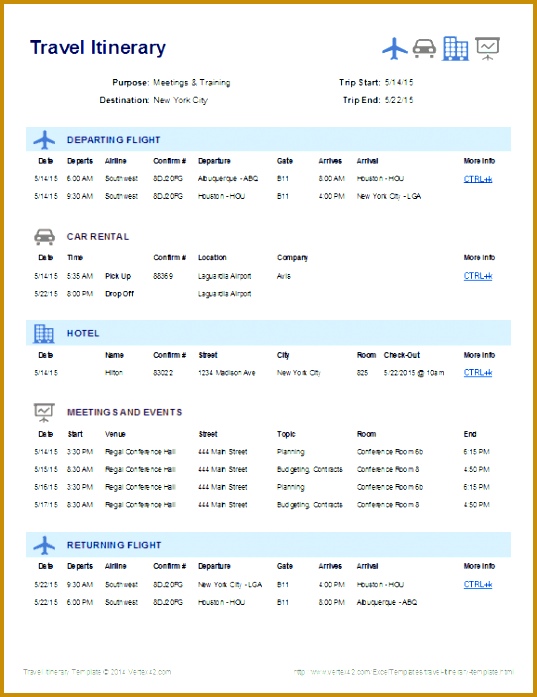
Task: Select Budgeting, Contracts topic on 5/15/15 row
Action: click(x=309, y=470)
